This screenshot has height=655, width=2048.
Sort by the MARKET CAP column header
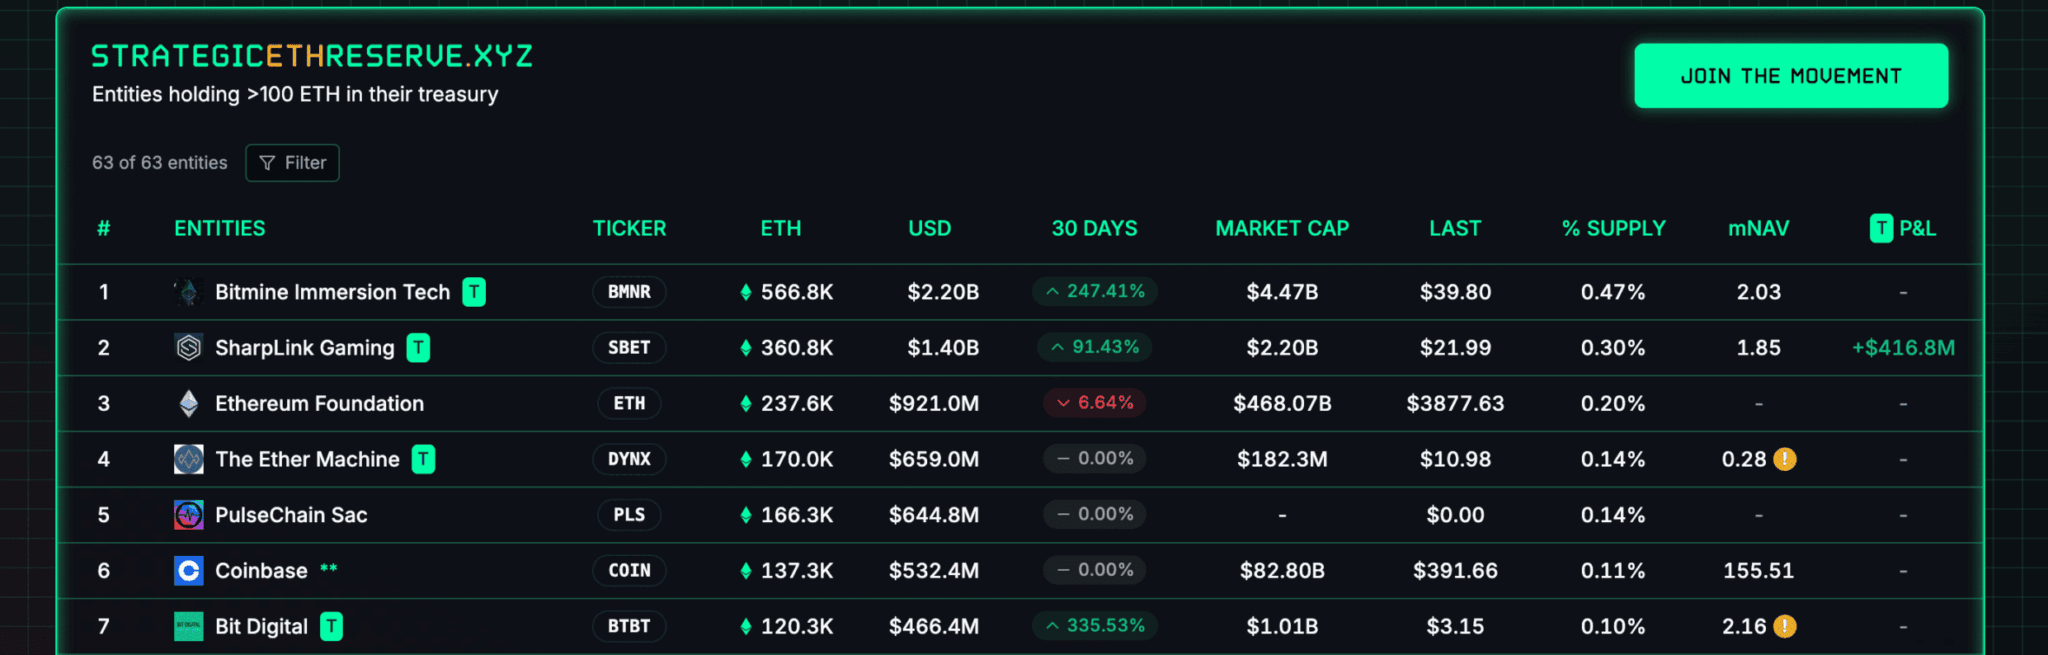click(1282, 229)
